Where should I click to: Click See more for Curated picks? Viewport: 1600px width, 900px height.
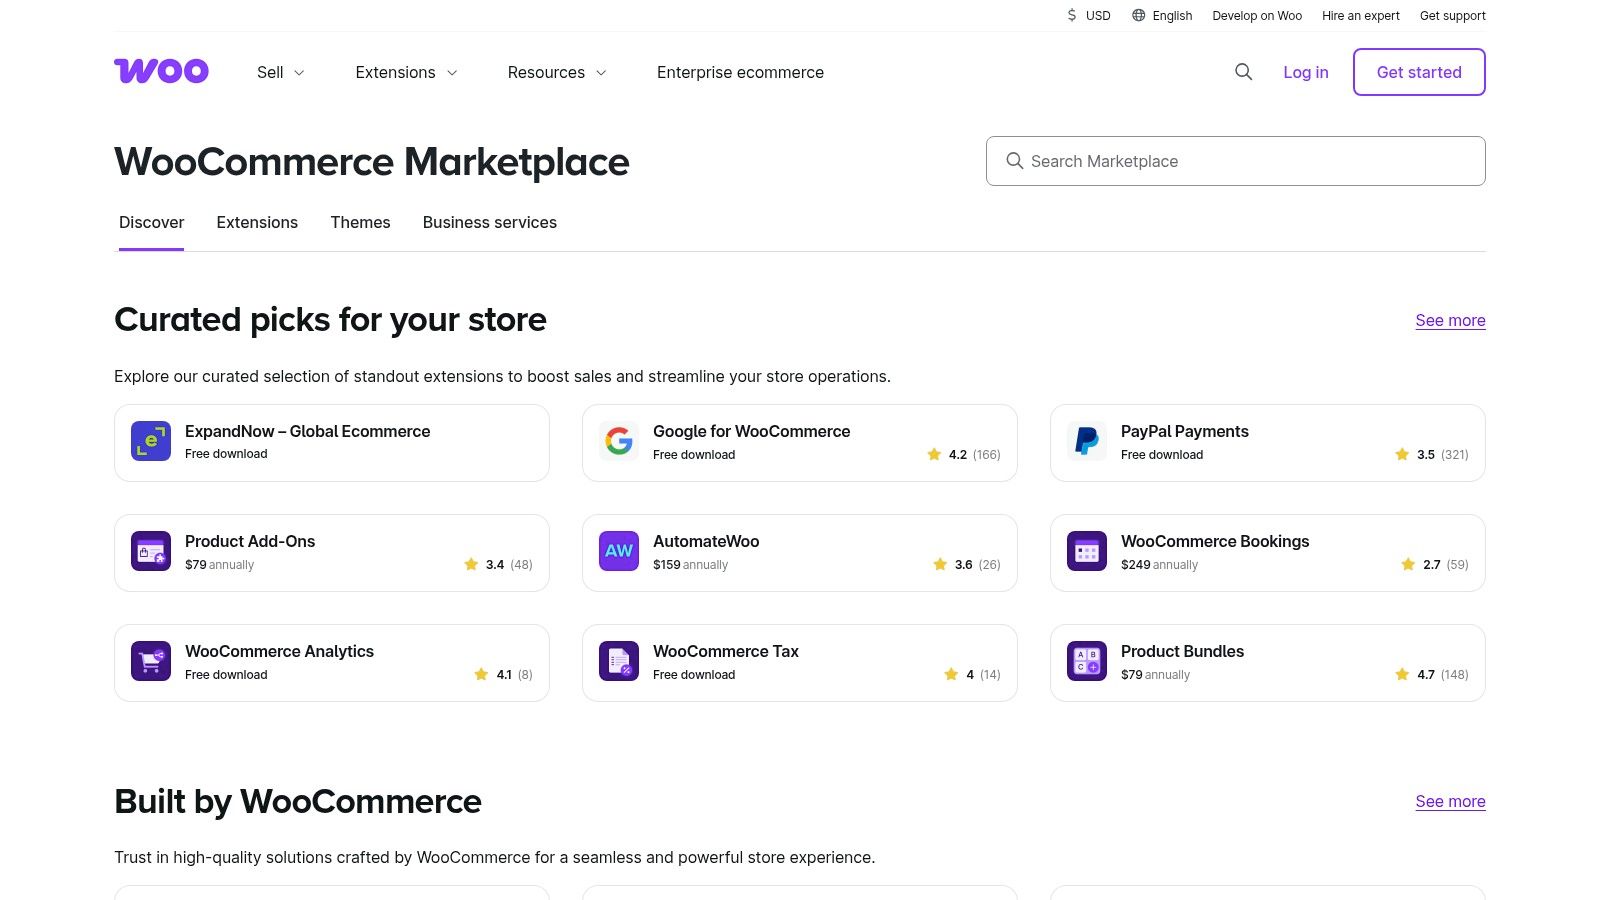(1450, 320)
